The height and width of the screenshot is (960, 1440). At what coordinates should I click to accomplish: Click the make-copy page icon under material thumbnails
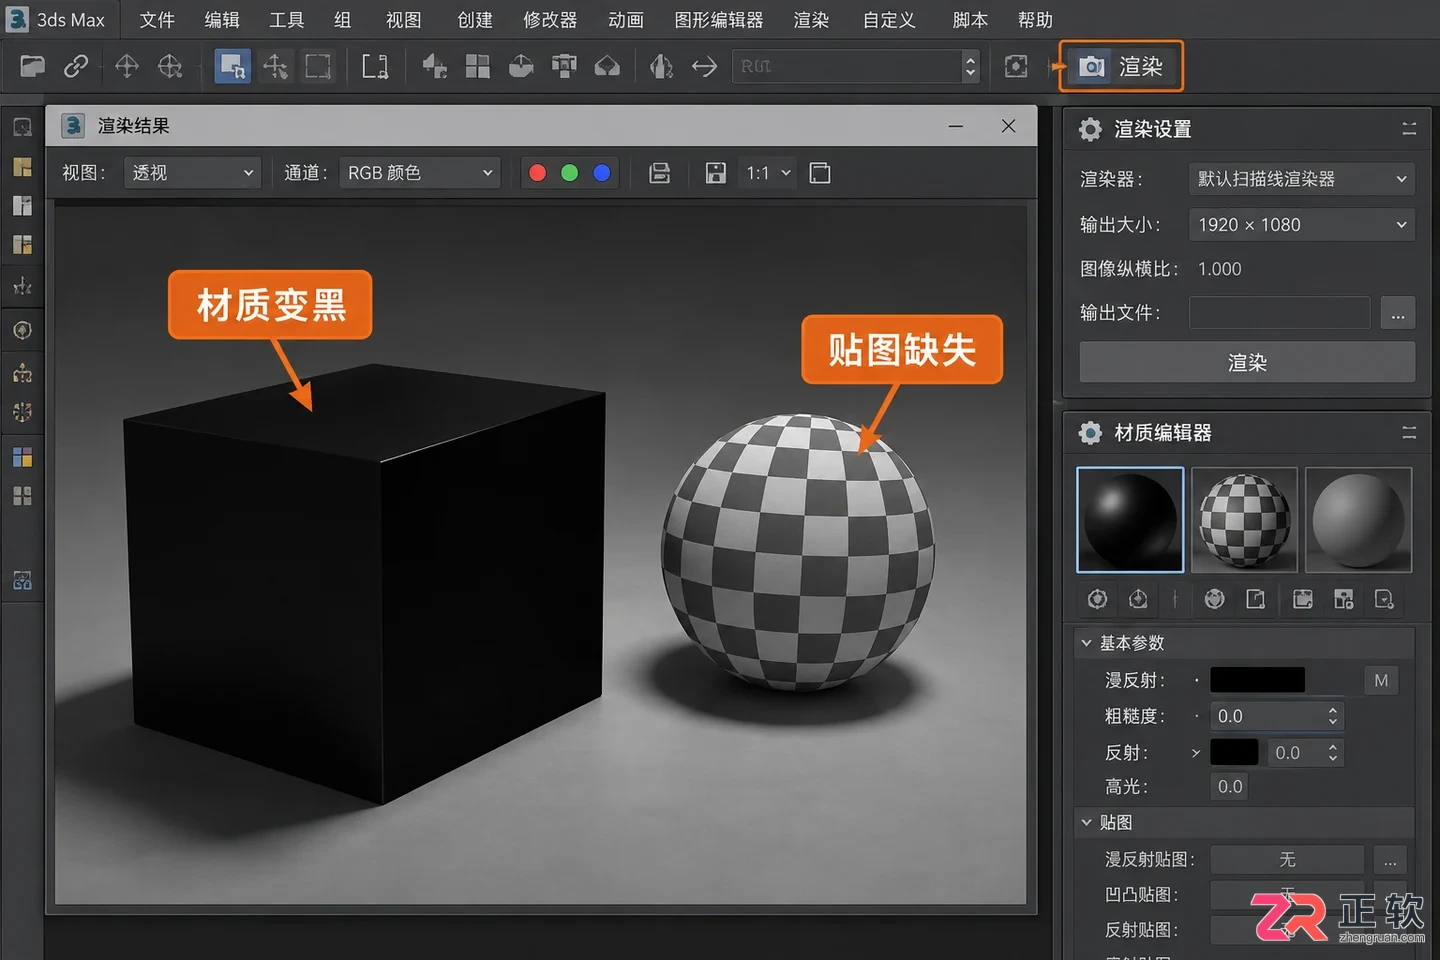click(1256, 599)
